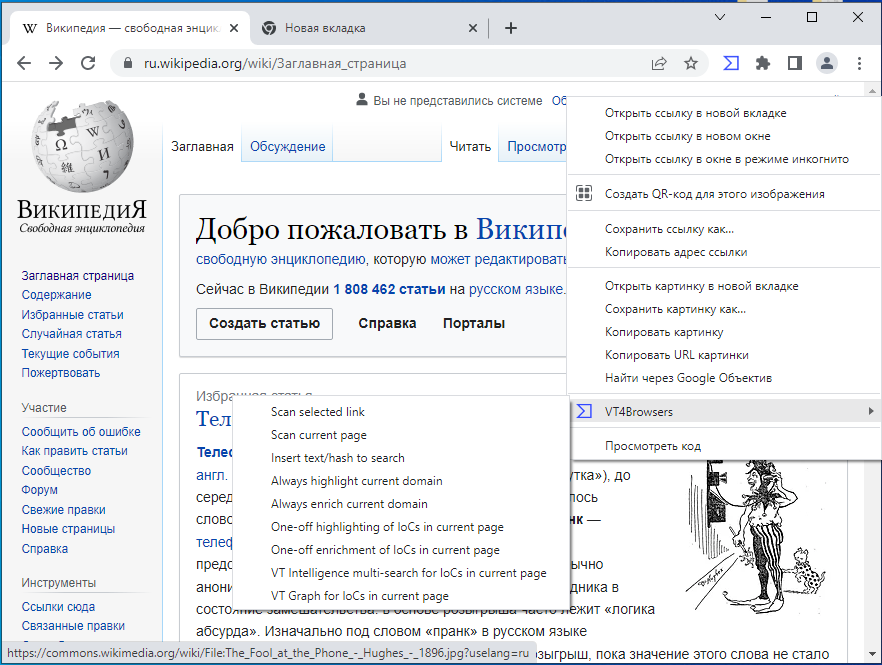This screenshot has height=665, width=882.
Task: Reload the Wikipedia page
Action: click(x=88, y=63)
